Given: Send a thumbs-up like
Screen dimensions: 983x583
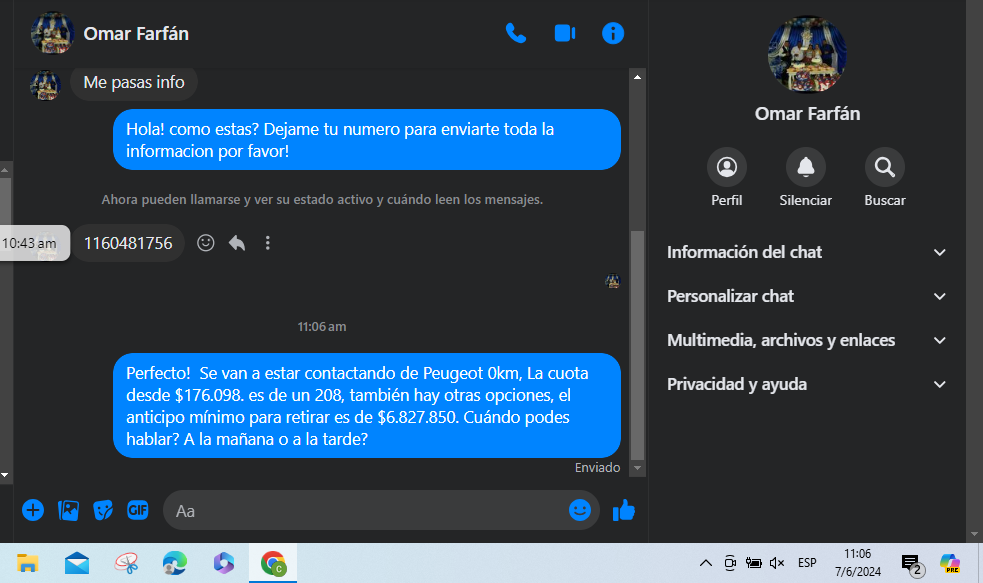Looking at the screenshot, I should point(624,510).
